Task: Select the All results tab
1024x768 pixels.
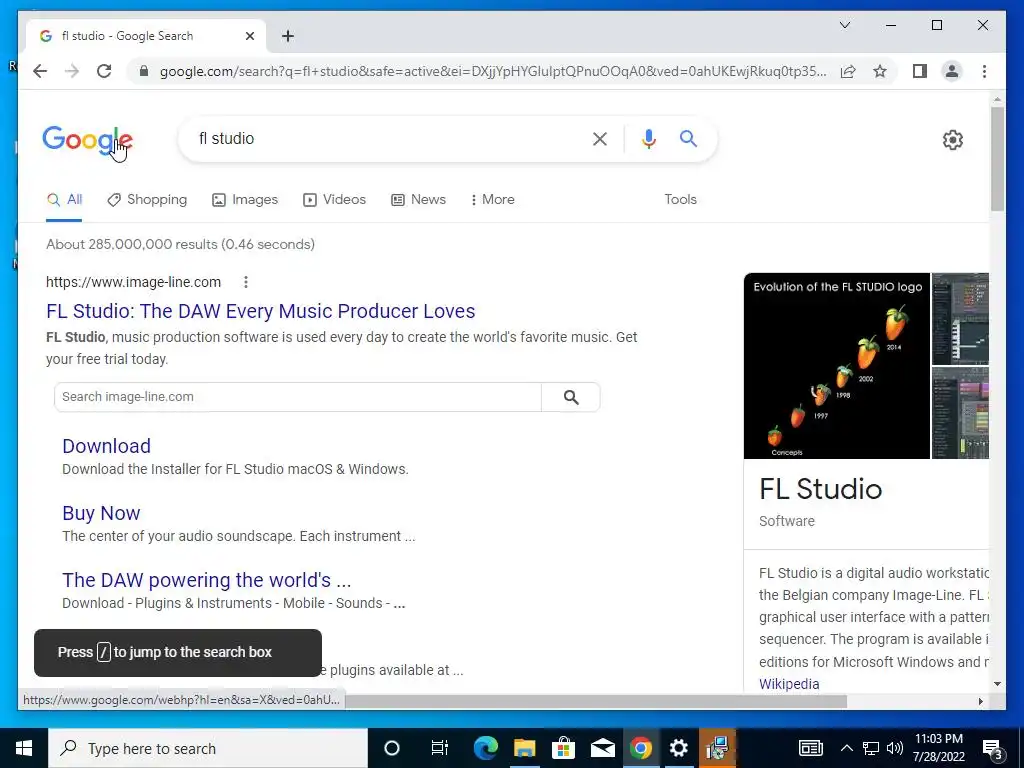Action: (64, 199)
